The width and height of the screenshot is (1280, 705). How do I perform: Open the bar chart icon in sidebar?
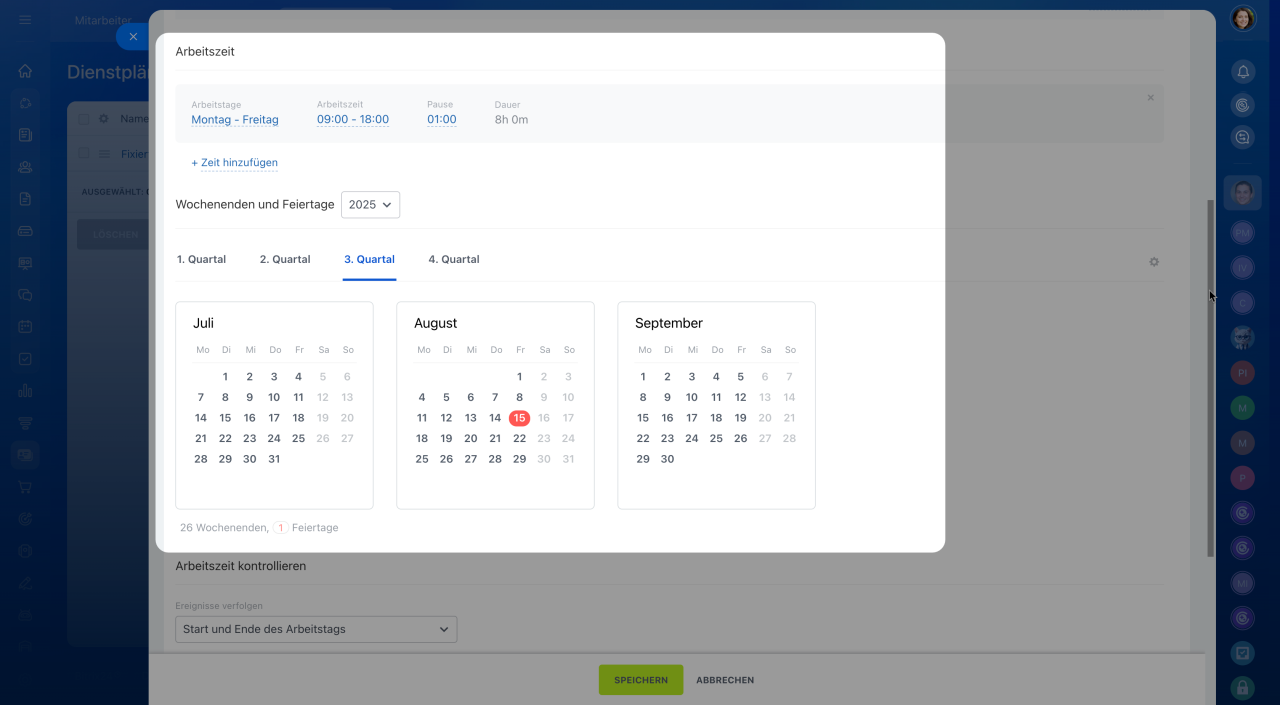(x=26, y=391)
